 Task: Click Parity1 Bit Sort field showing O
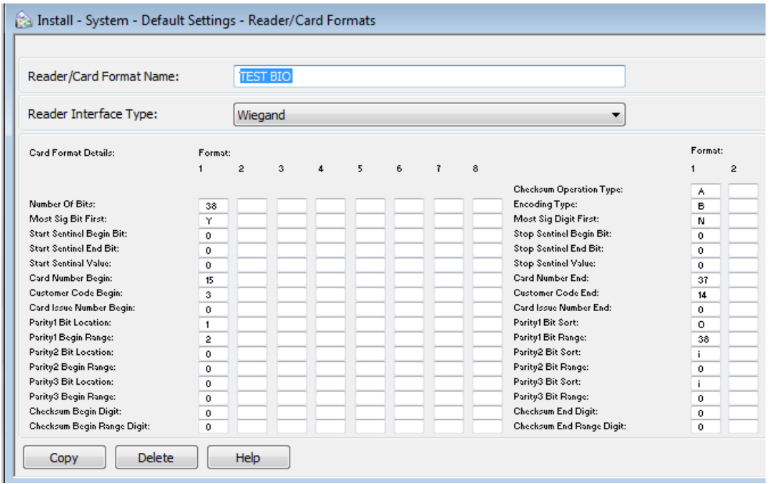point(703,324)
